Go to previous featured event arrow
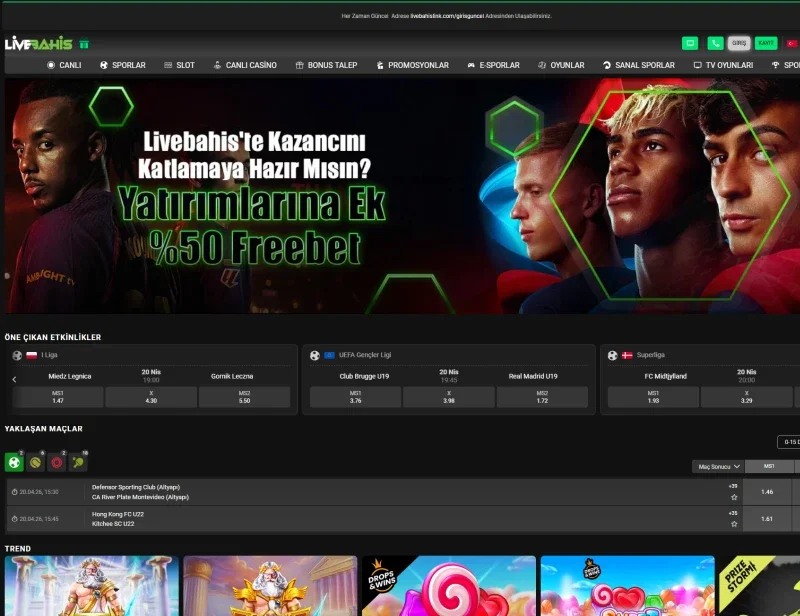Viewport: 800px width, 616px height. (14, 379)
